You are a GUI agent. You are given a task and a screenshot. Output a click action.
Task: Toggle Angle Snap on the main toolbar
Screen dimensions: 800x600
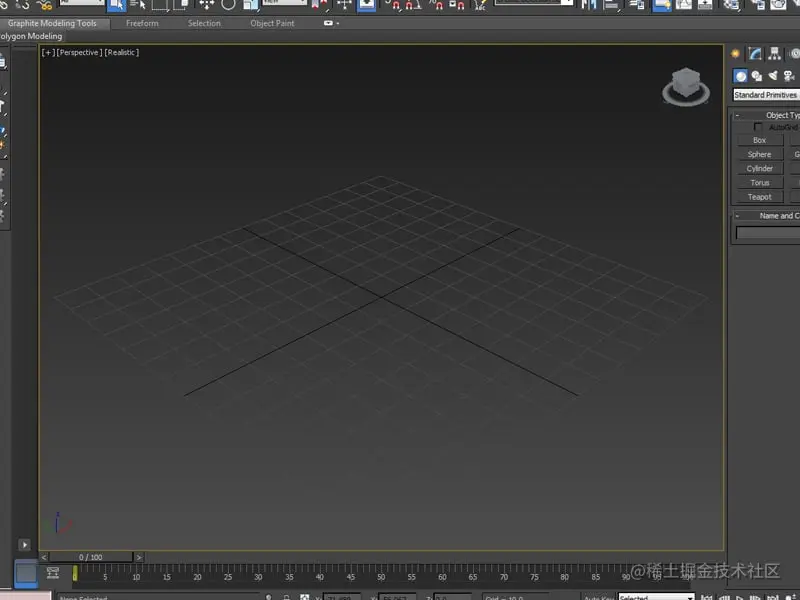tap(410, 6)
